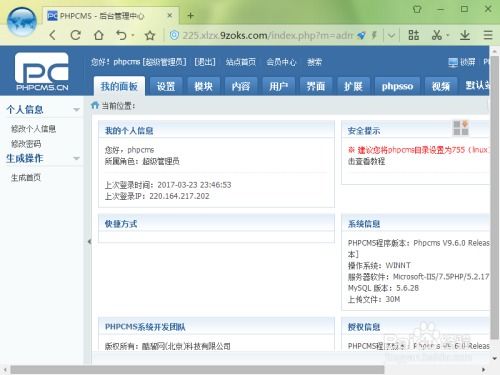Click the PHPCMS系统开发团队 panel header
Screen dimensions: 500x375
[216, 327]
